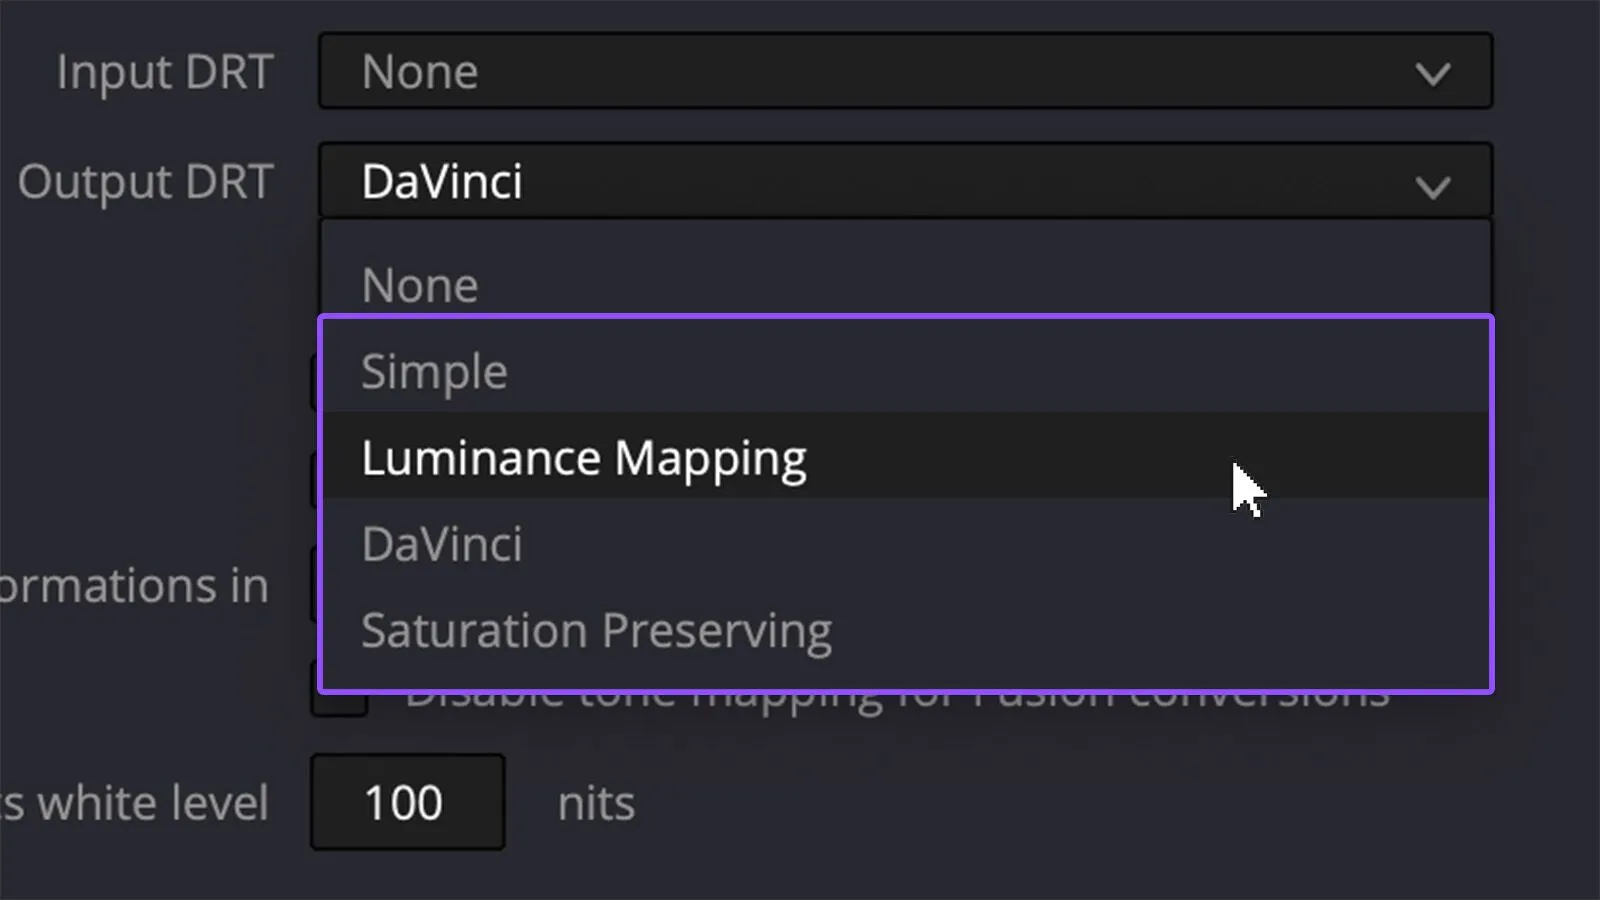Click the hidden field edge left of Simple
The width and height of the screenshot is (1600, 900).
pyautogui.click(x=314, y=383)
